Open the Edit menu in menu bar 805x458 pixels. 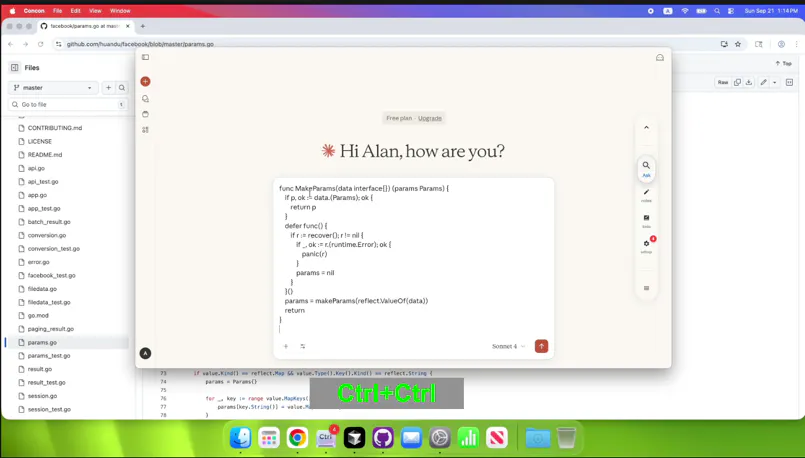[75, 11]
